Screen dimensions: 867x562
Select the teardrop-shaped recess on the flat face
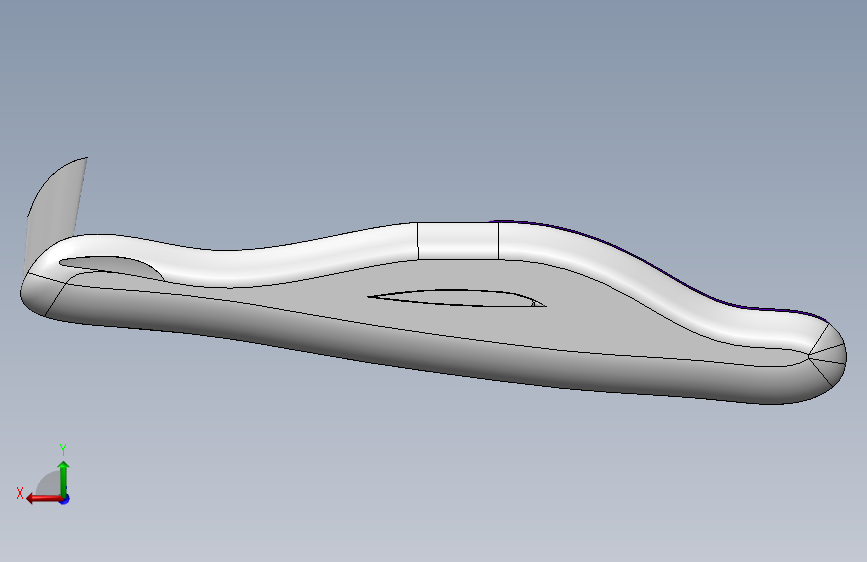point(457,298)
